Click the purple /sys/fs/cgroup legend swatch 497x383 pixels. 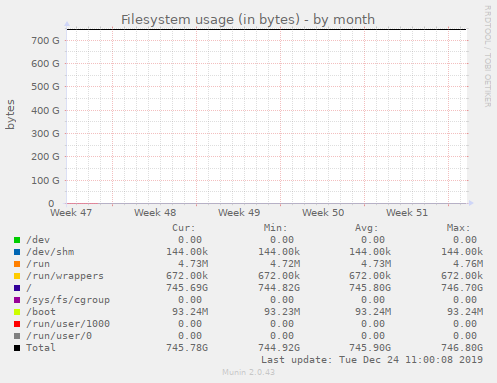pos(17,300)
